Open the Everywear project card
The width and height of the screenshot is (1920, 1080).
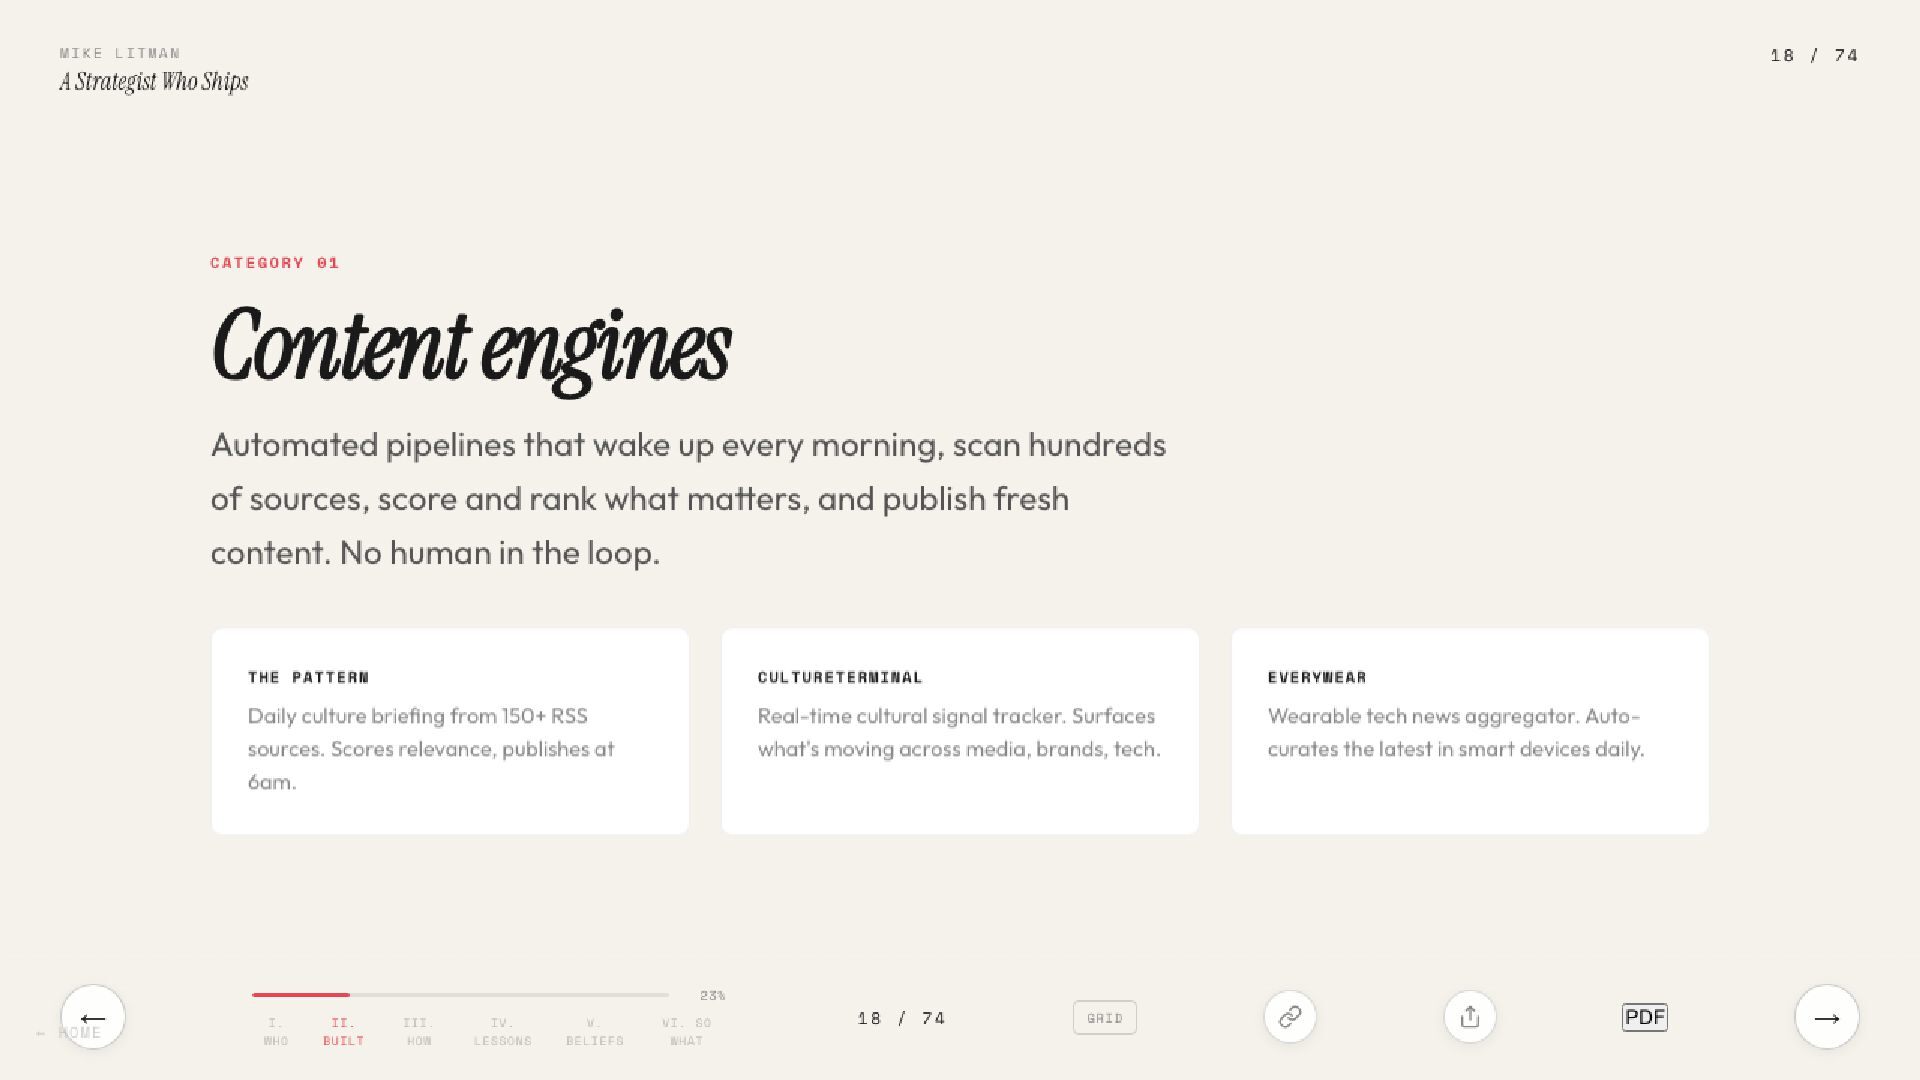1470,731
